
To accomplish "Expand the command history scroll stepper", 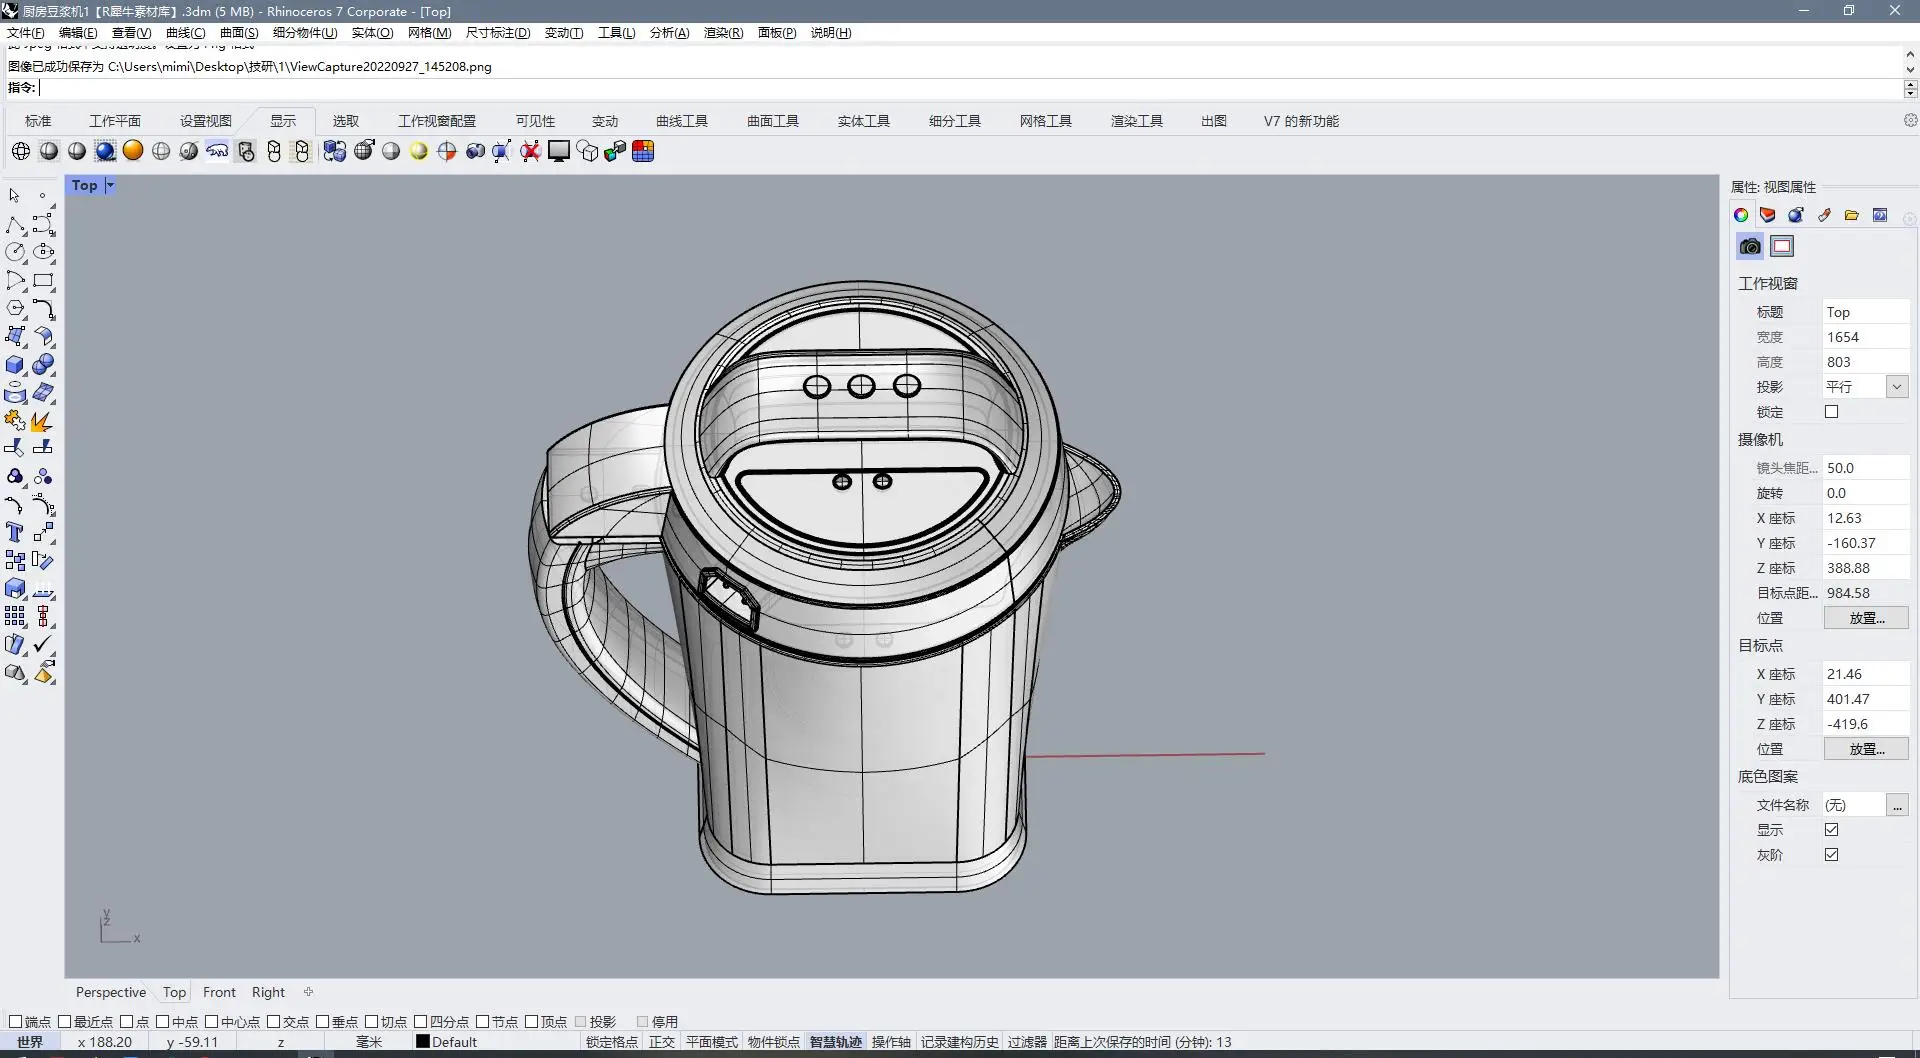I will 1910,88.
